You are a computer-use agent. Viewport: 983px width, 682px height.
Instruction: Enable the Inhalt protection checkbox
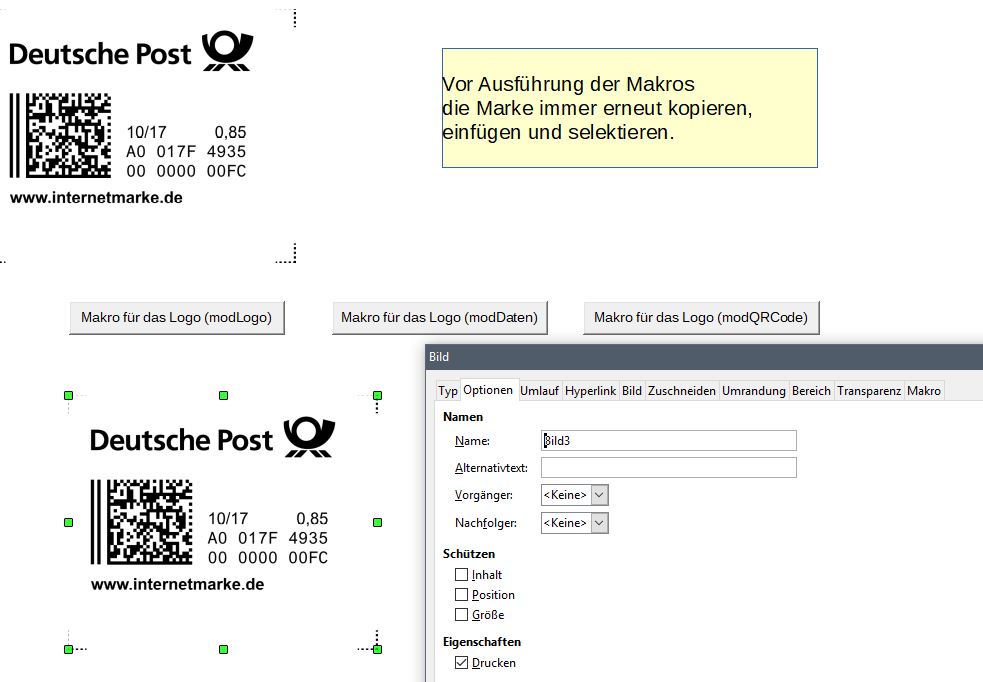click(x=461, y=574)
